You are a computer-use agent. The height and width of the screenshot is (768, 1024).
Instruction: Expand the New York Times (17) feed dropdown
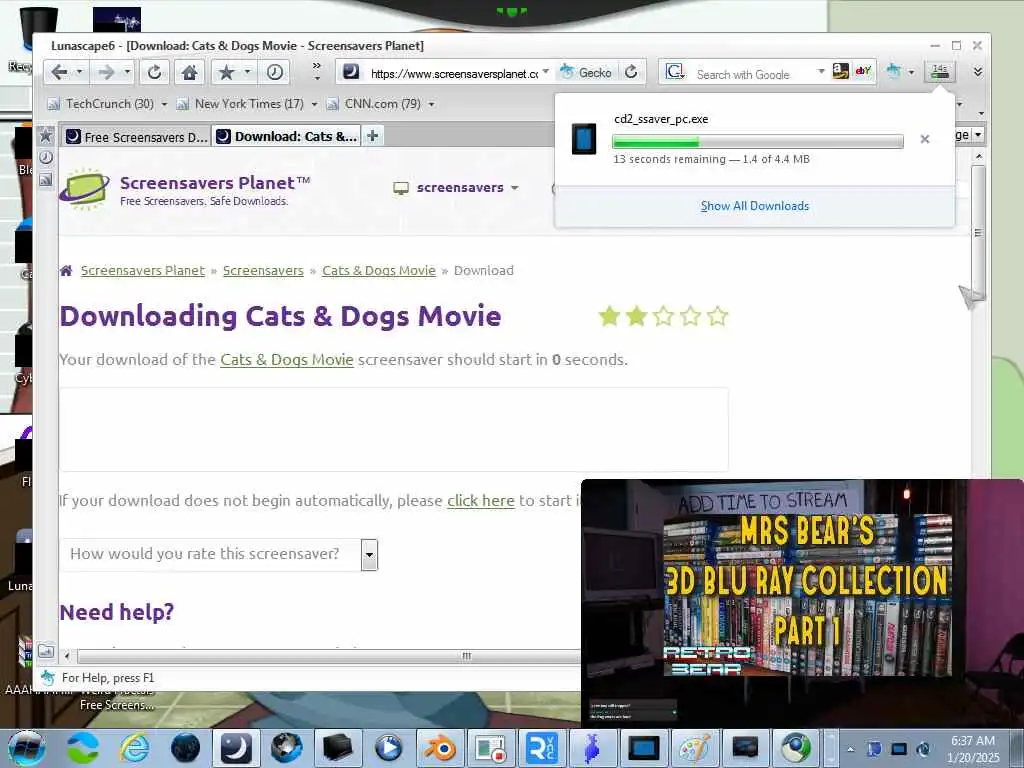click(x=314, y=104)
